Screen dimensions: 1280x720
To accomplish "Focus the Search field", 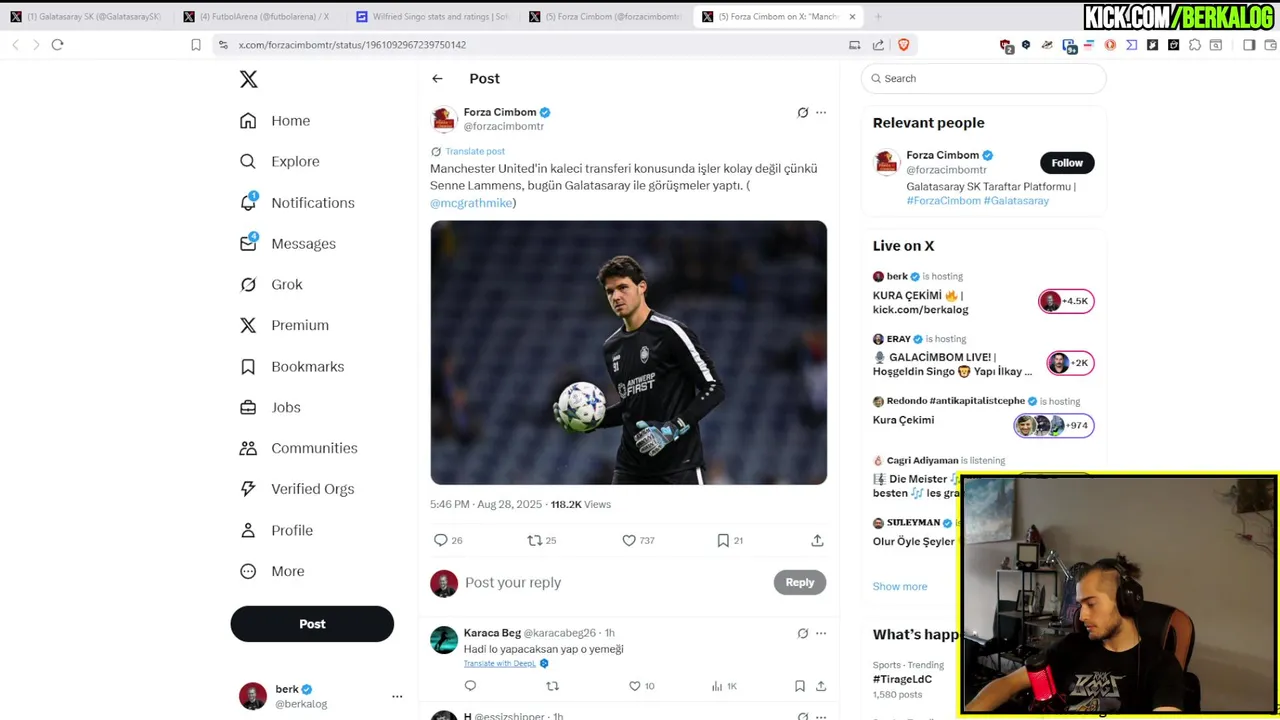I will coord(984,78).
